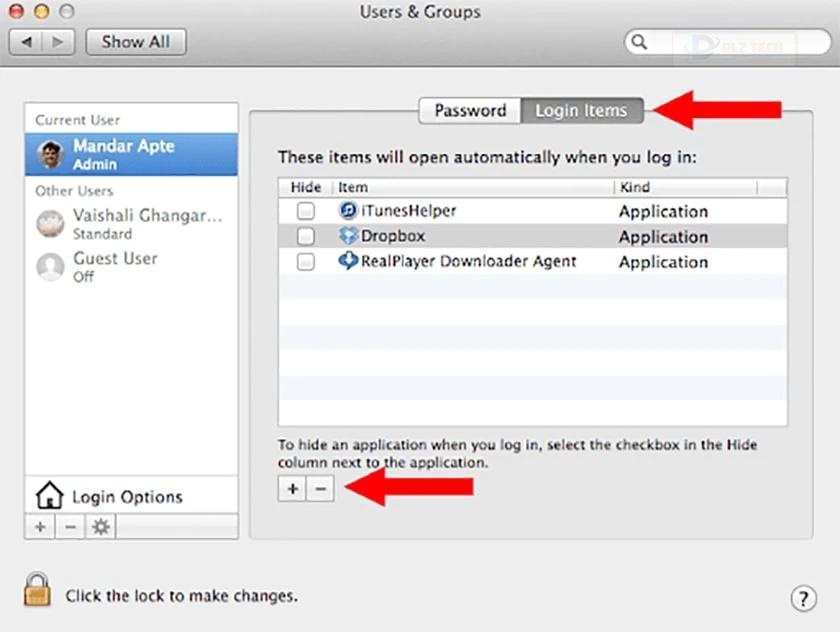Add a login item with plus button
The width and height of the screenshot is (840, 632).
(x=292, y=488)
